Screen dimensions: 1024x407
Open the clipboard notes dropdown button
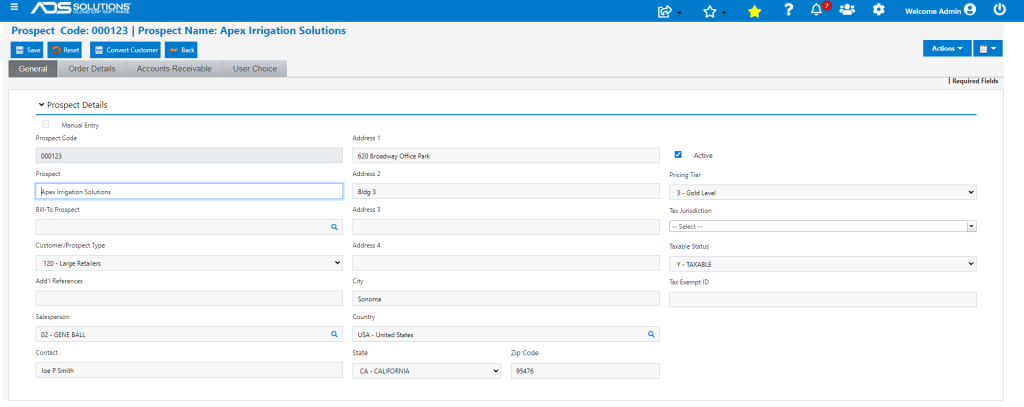tap(987, 48)
